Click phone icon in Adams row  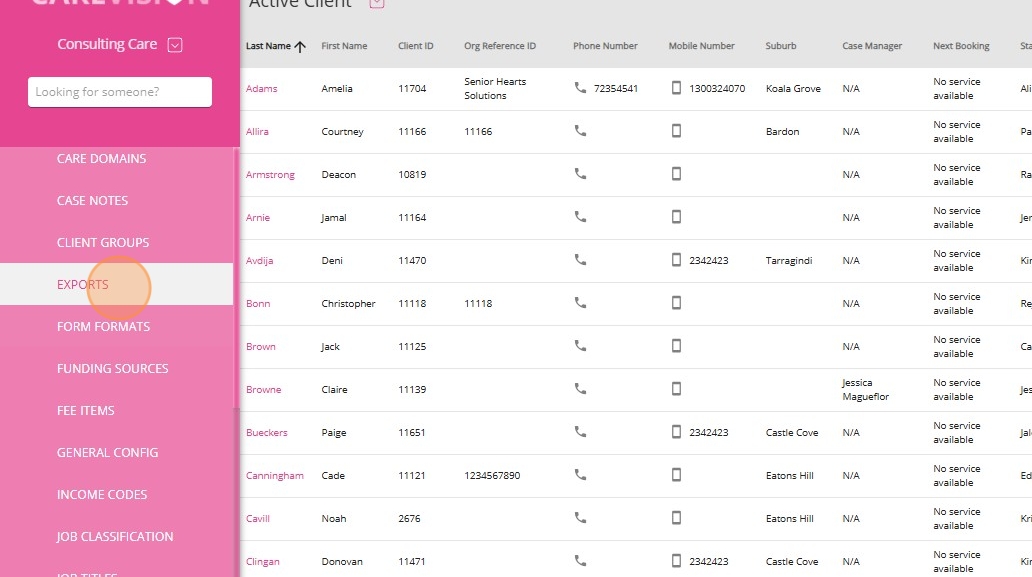(x=580, y=88)
